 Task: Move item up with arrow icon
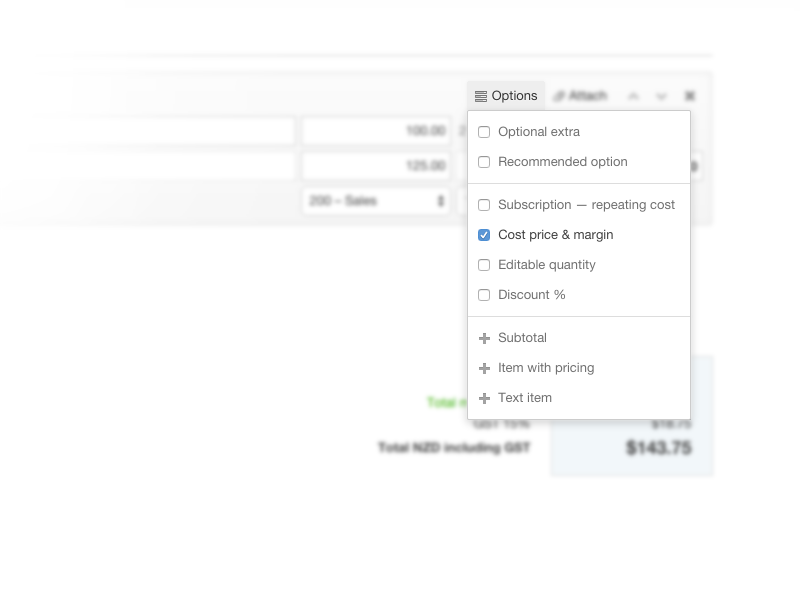pos(633,96)
